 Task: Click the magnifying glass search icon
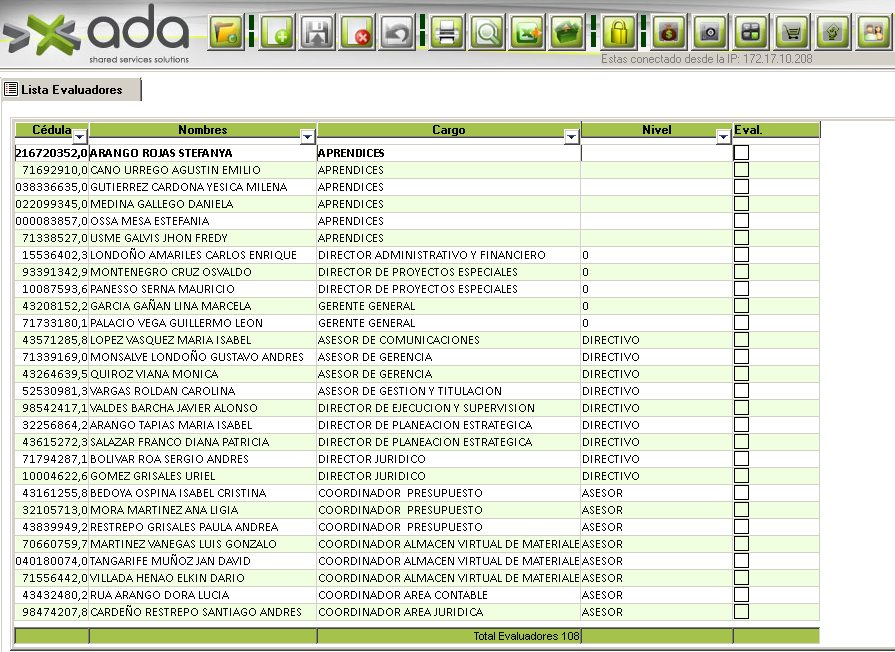pyautogui.click(x=487, y=33)
